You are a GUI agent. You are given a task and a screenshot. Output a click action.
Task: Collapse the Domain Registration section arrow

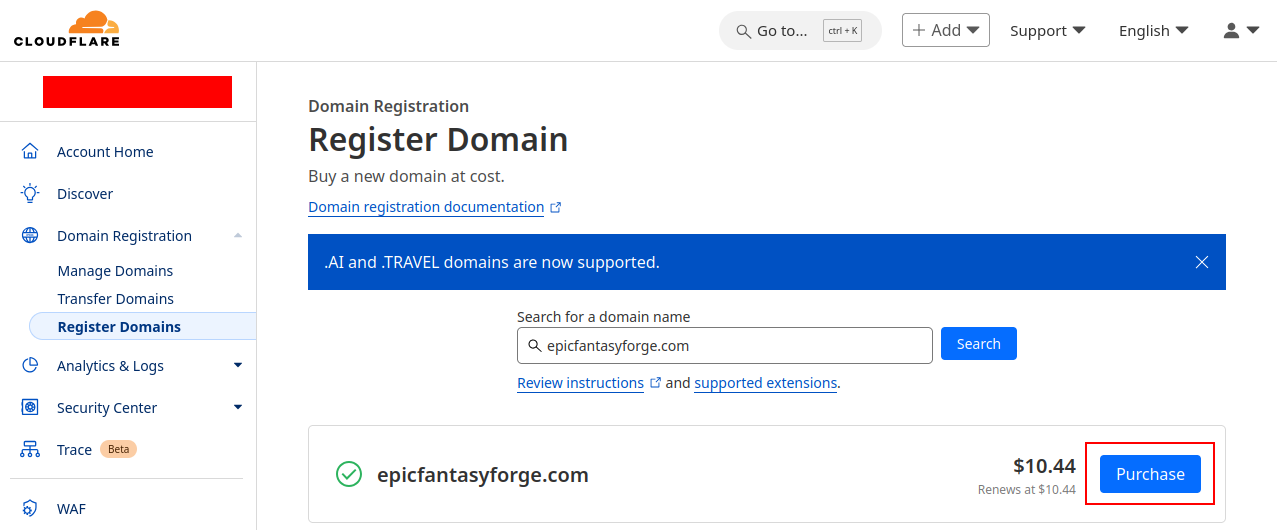click(238, 236)
